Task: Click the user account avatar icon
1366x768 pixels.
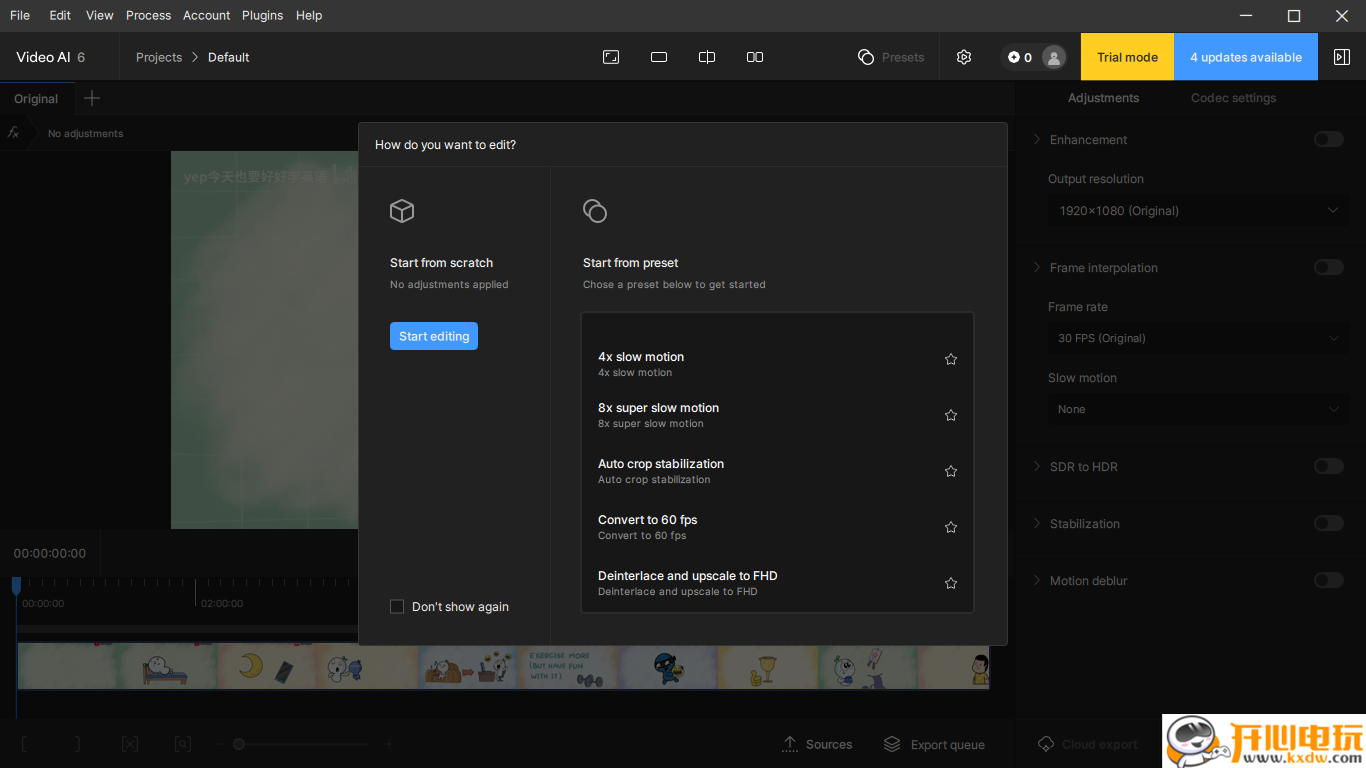Action: (1053, 57)
